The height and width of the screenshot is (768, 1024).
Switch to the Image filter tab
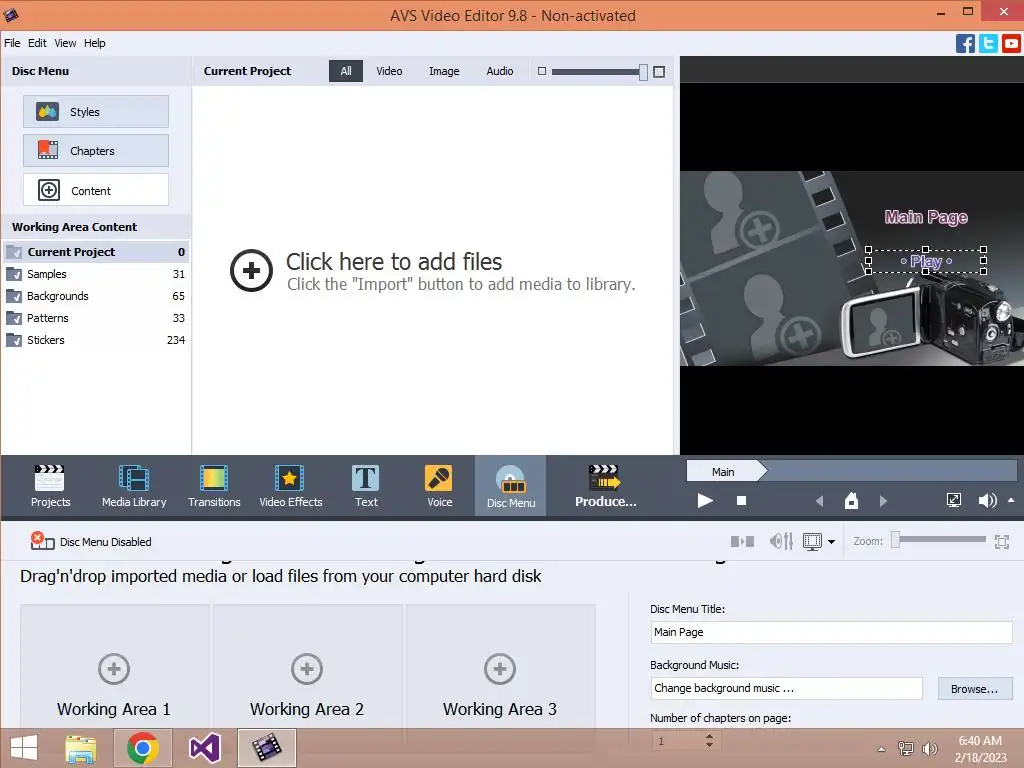coord(444,71)
